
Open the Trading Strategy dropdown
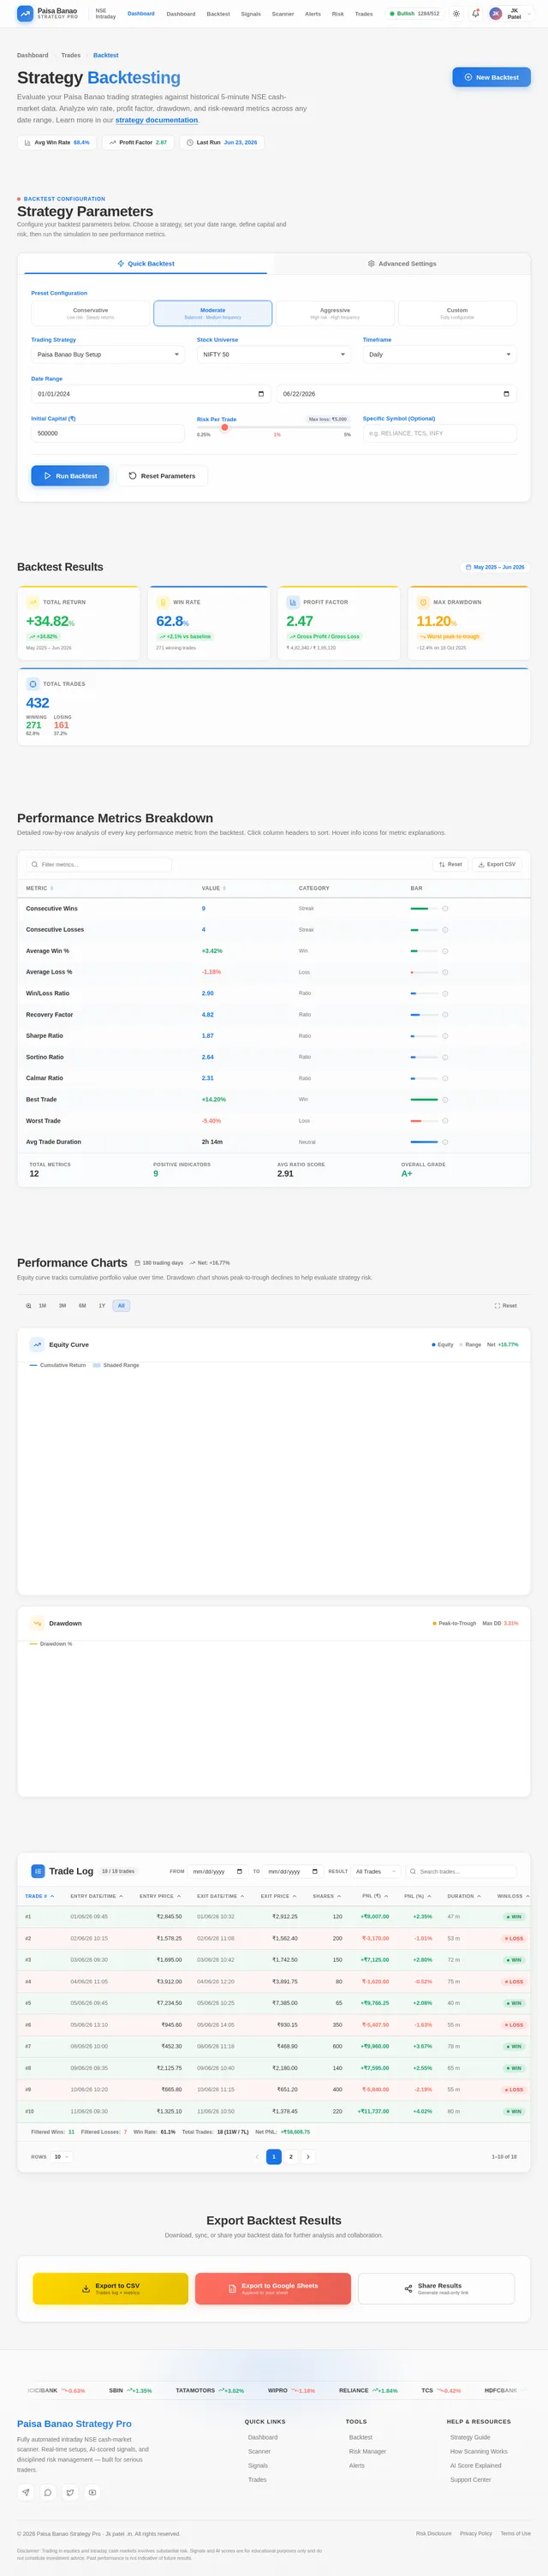108,354
